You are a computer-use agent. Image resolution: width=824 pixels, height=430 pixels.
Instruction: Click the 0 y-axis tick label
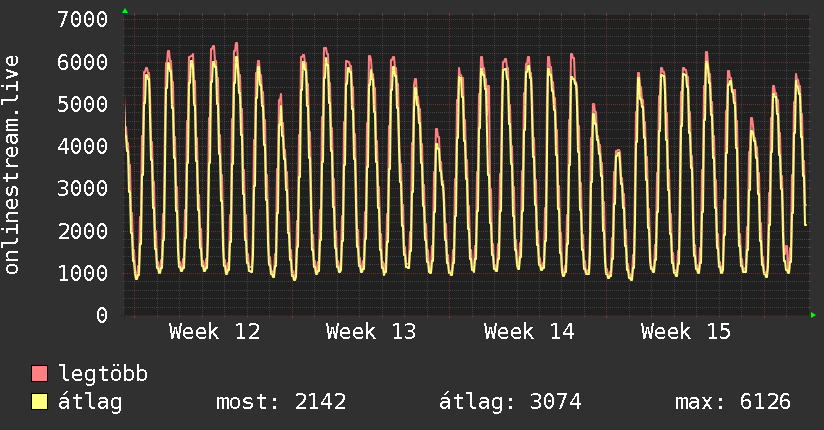click(x=101, y=316)
